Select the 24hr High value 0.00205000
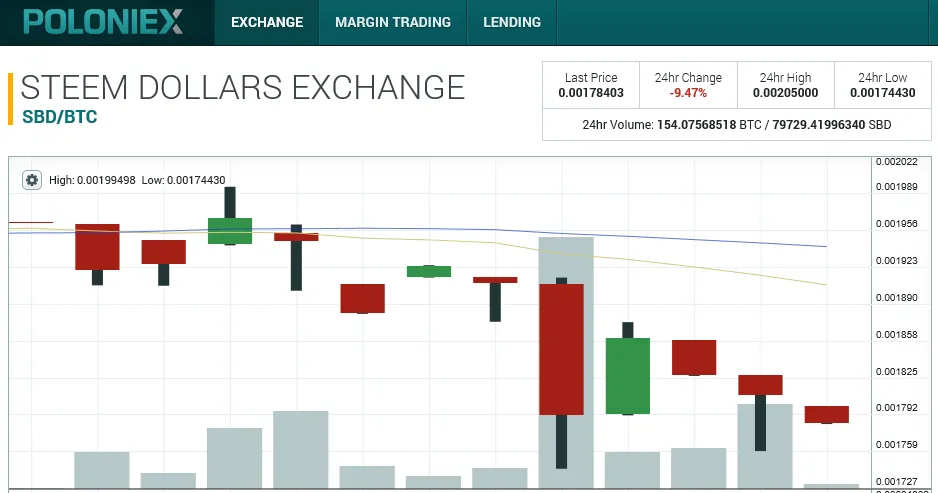 coord(785,93)
